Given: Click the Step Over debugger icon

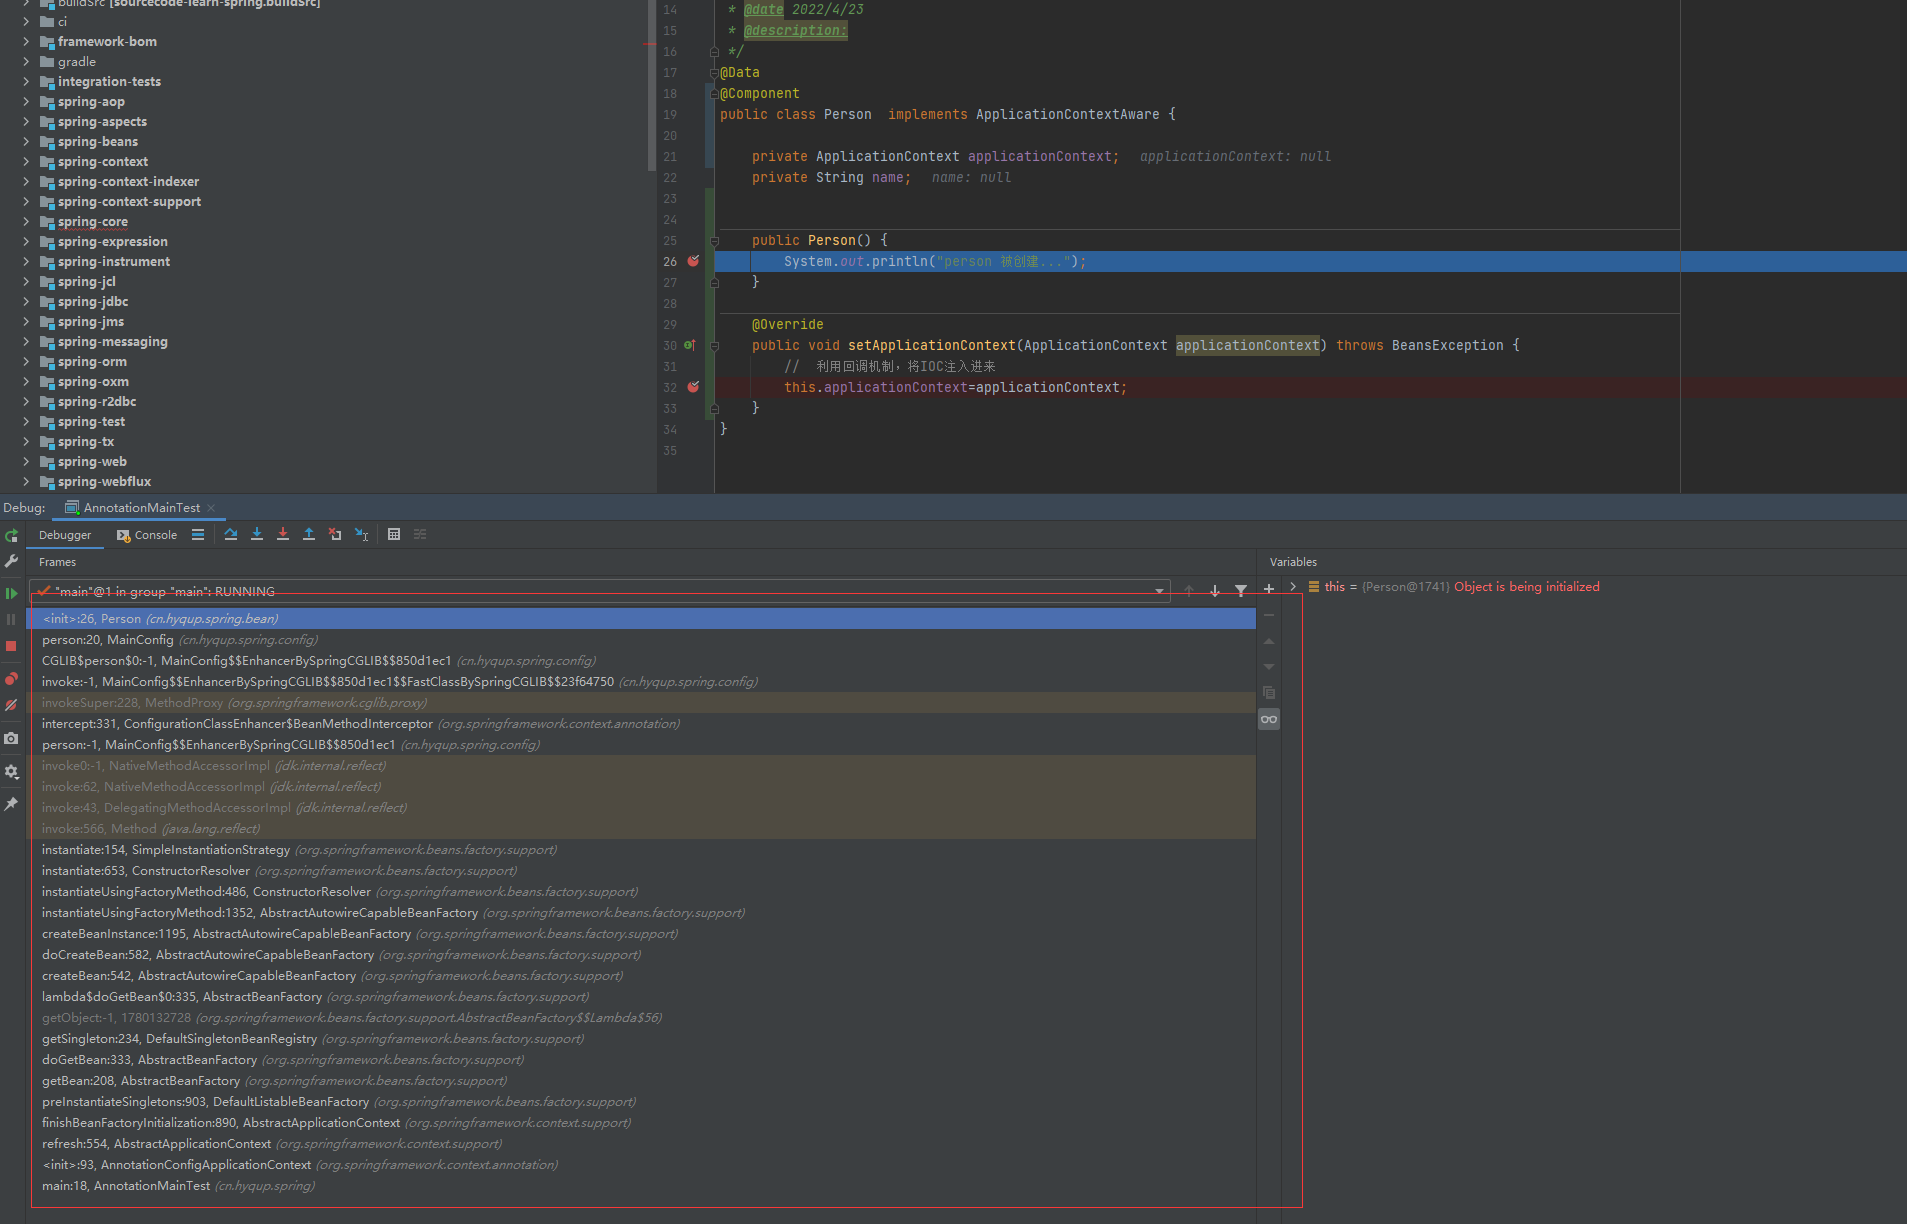Looking at the screenshot, I should click(231, 534).
